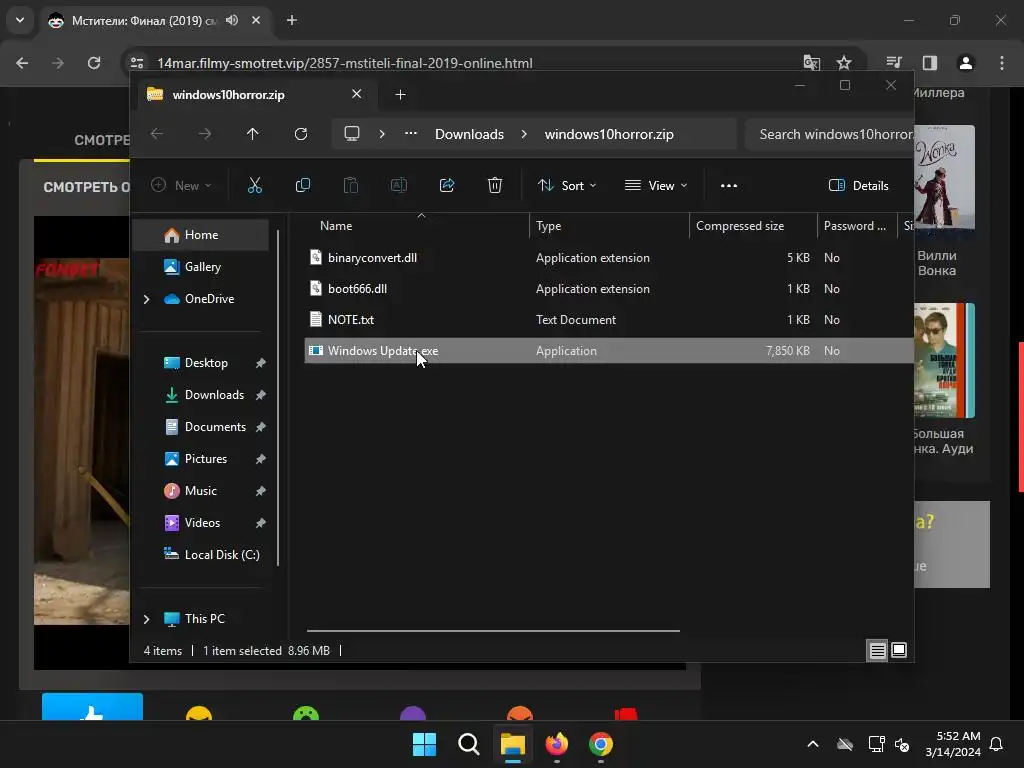Click the Copy icon in Explorer toolbar
Image resolution: width=1024 pixels, height=768 pixels.
(302, 185)
